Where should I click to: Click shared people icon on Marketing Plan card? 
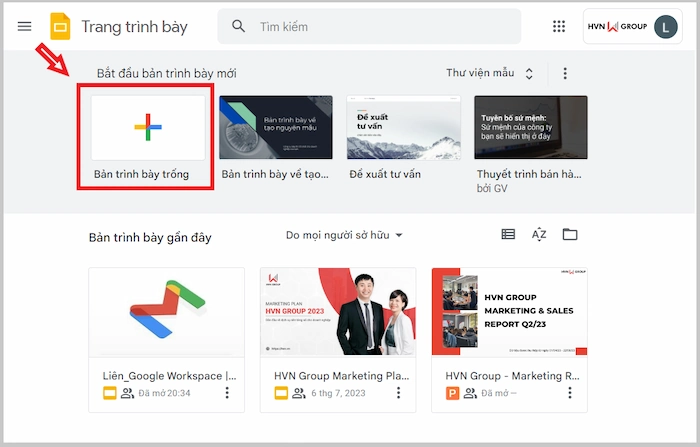[299, 393]
